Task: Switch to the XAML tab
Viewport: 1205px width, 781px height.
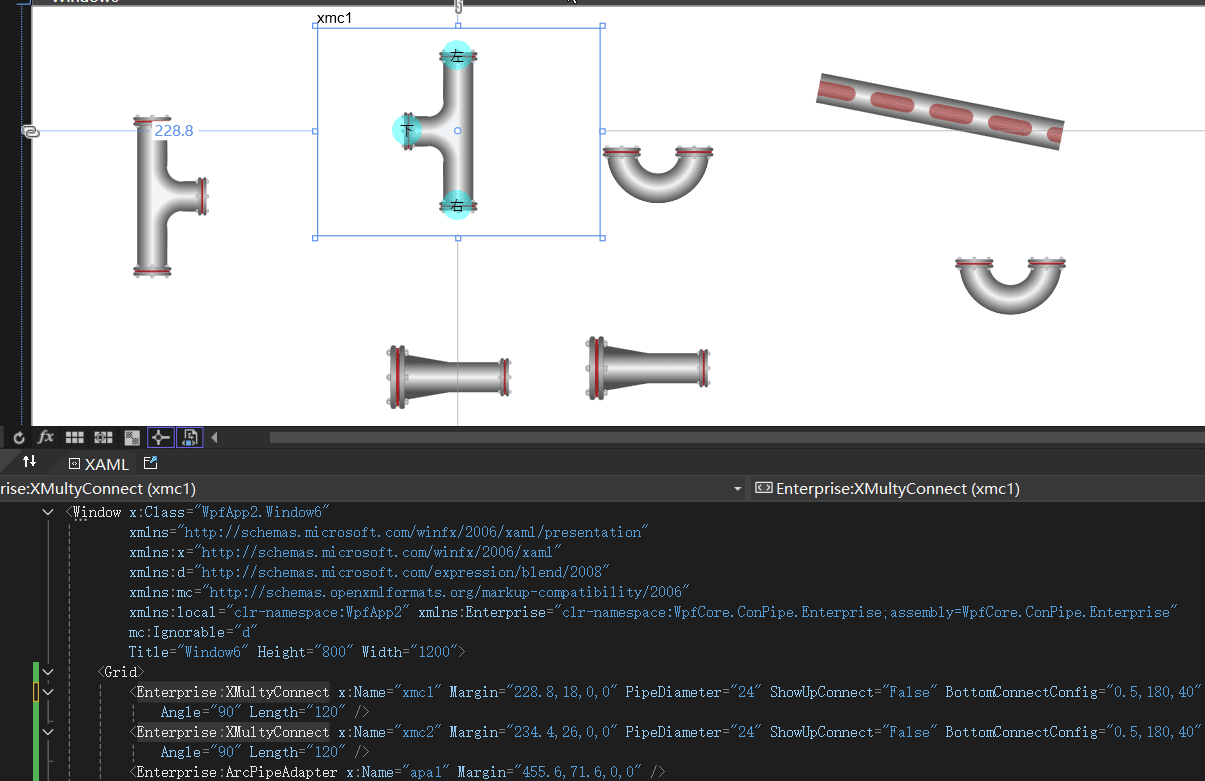Action: (99, 464)
